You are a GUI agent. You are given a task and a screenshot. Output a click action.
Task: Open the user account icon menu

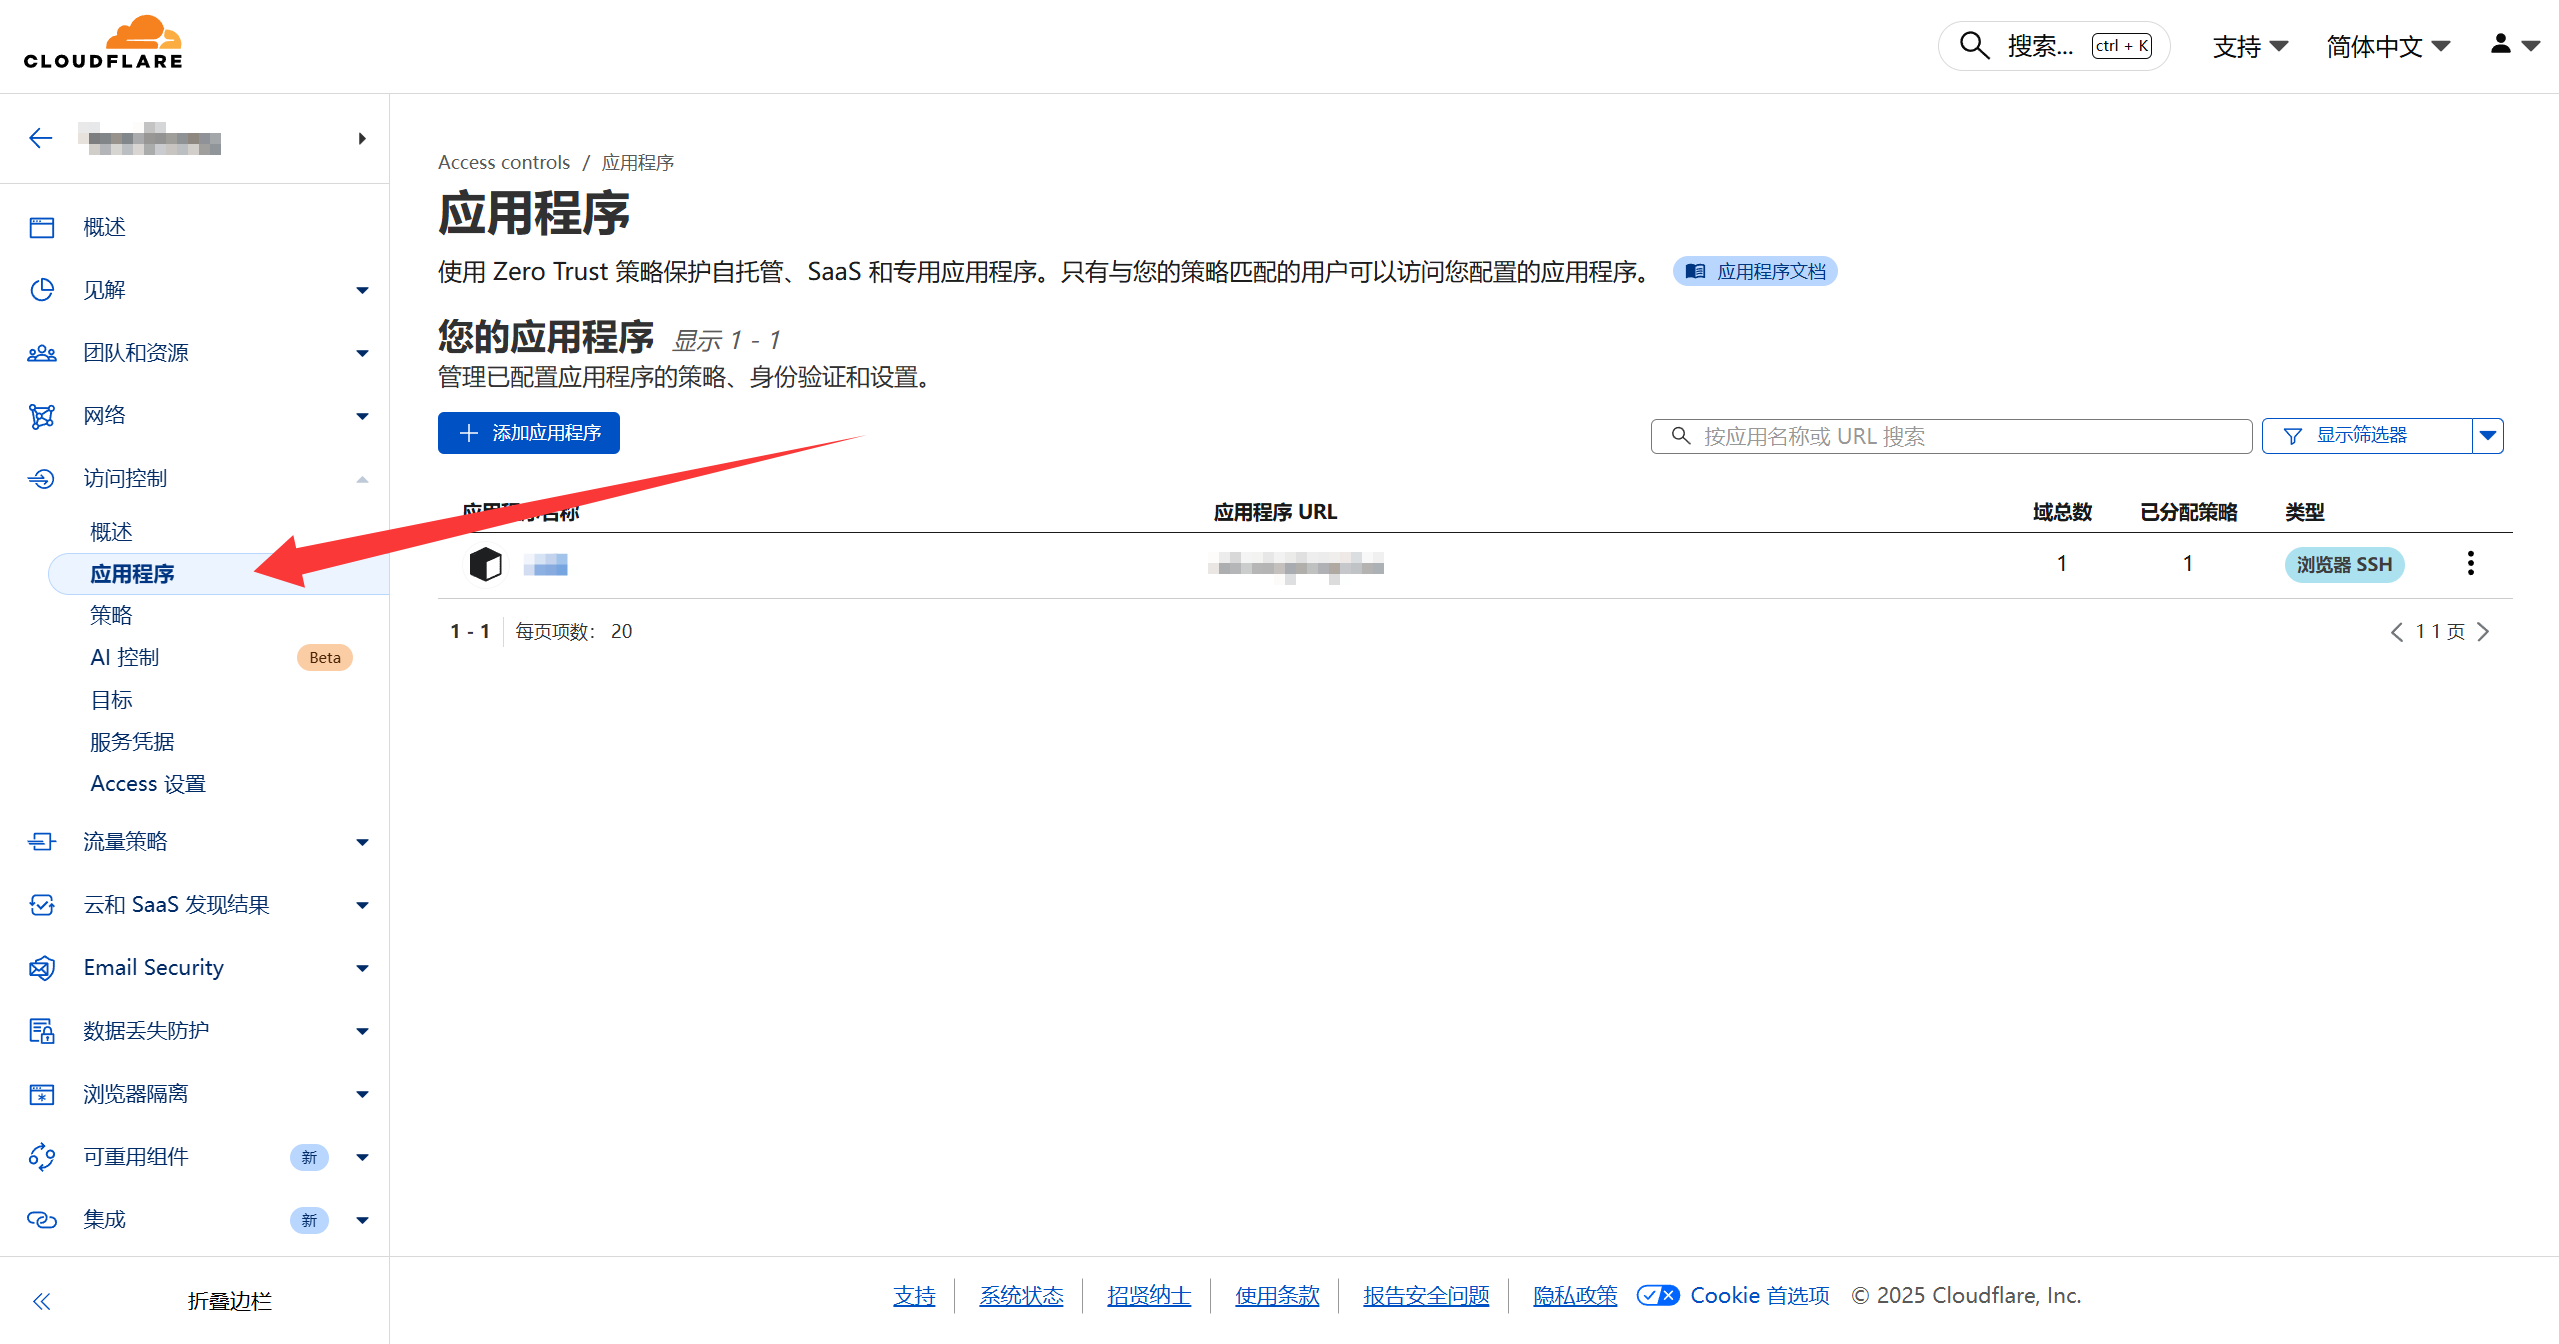pyautogui.click(x=2513, y=45)
